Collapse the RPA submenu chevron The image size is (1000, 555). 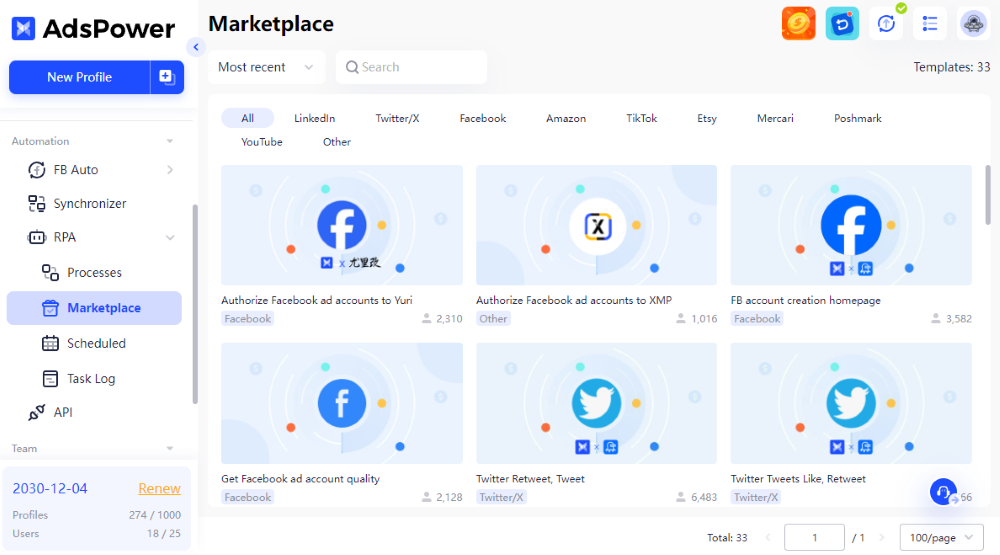[x=170, y=237]
